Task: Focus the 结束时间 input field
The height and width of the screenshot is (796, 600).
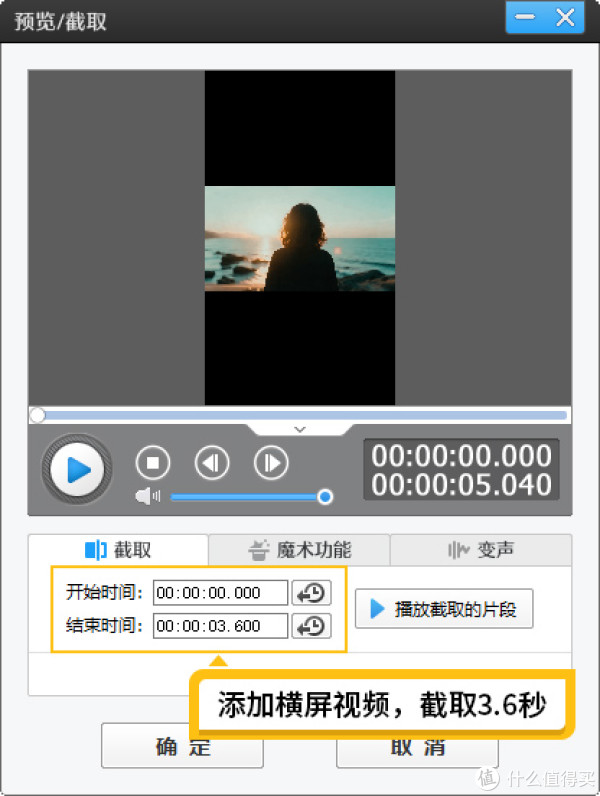Action: 220,626
